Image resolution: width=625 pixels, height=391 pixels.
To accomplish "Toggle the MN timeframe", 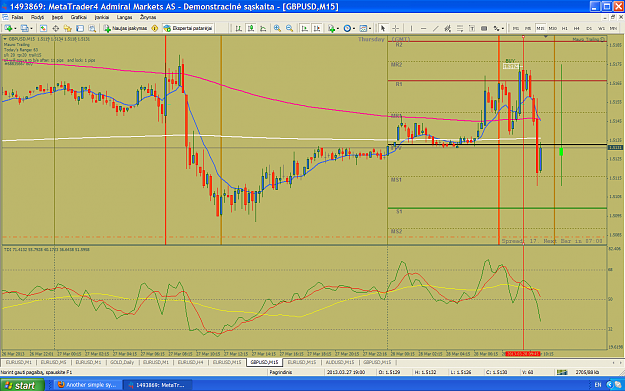I will [613, 28].
